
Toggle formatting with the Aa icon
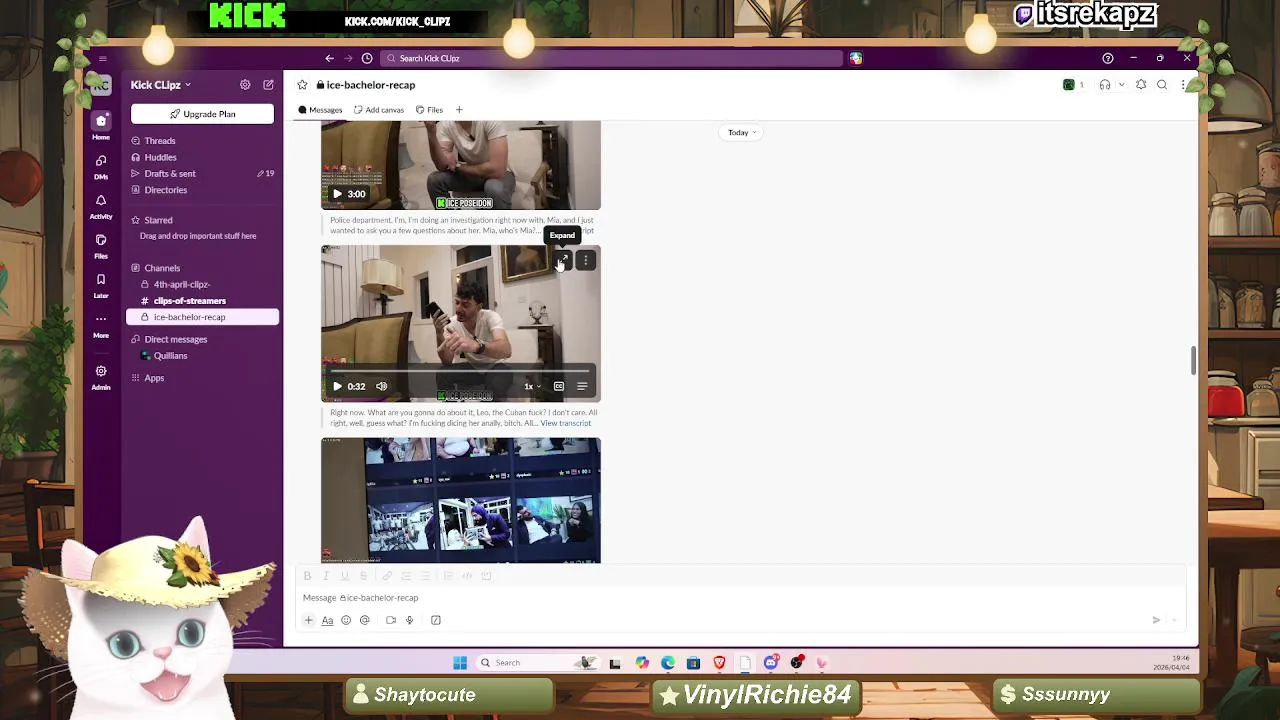[327, 620]
